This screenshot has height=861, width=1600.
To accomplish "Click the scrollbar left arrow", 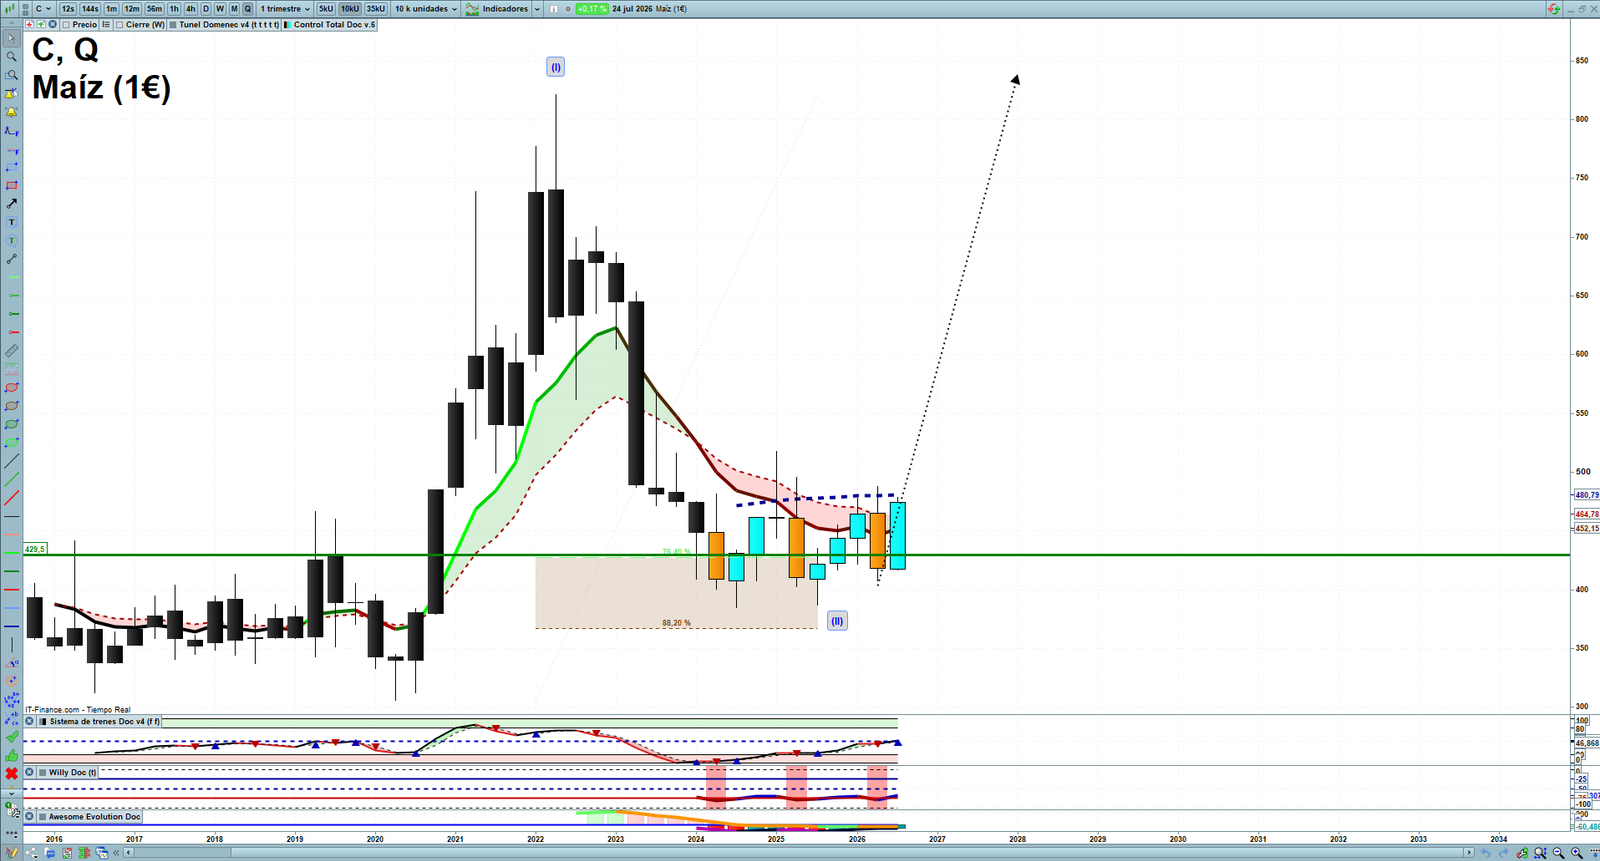I will [129, 853].
